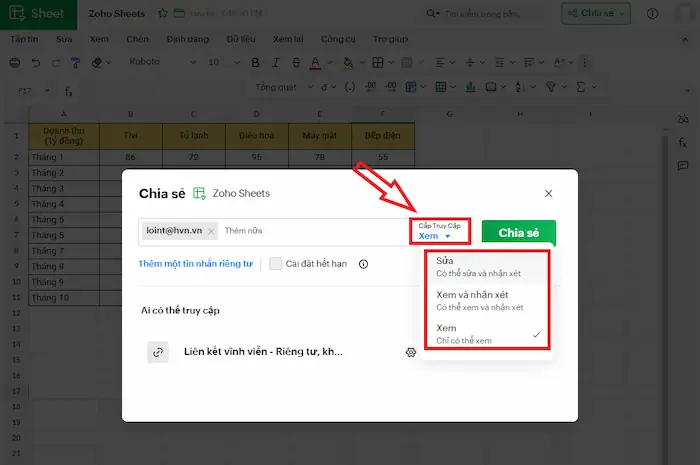The image size is (700, 465).
Task: Close the Chia sẻ dialog
Action: click(548, 193)
